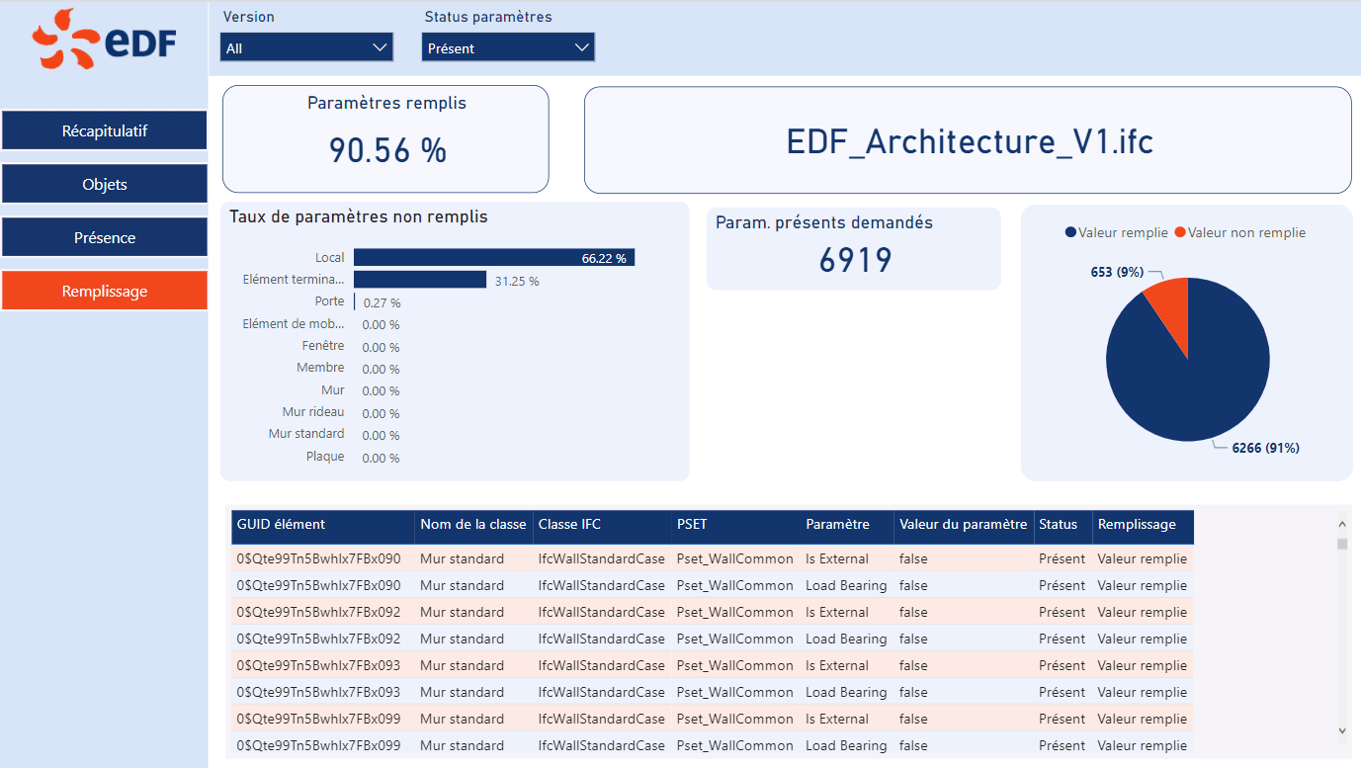Sort by Valeur du paramètre column
Viewport: 1361px width, 768px height.
[x=963, y=525]
